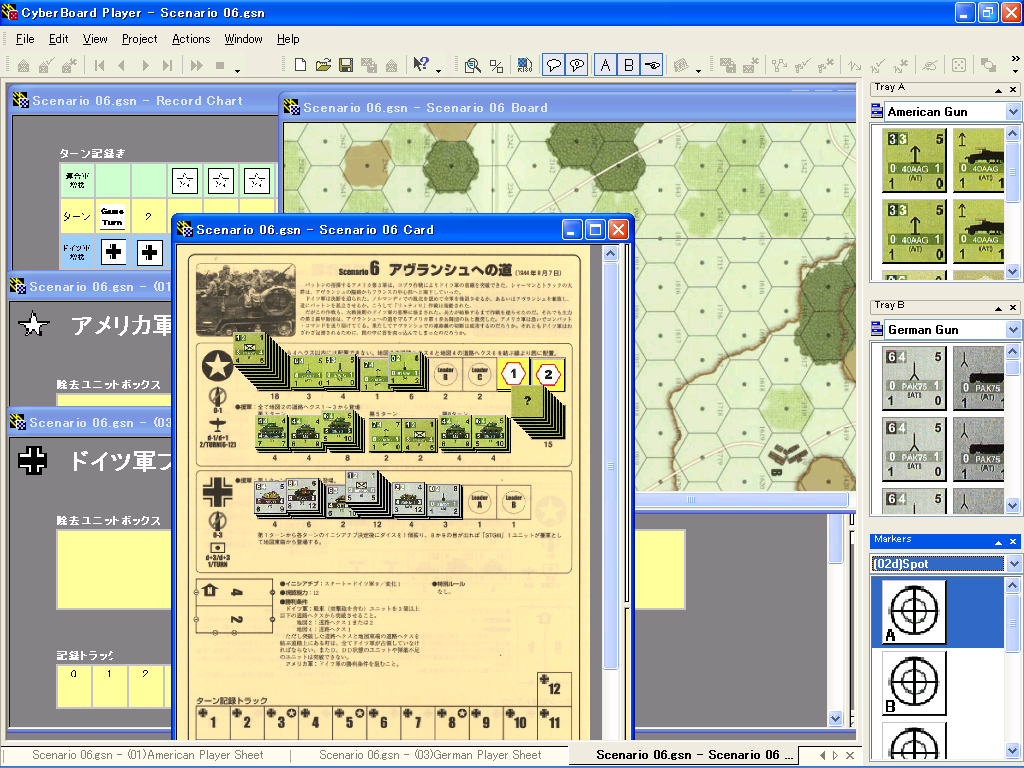Viewport: 1024px width, 768px height.
Task: Toggle the bubble with question mark icon
Action: (577, 65)
